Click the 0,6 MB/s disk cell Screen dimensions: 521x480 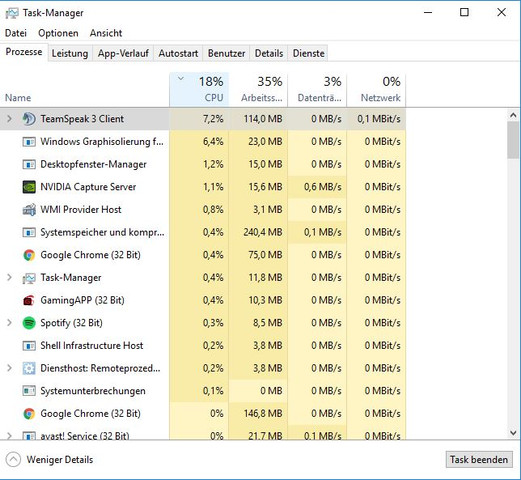(317, 187)
